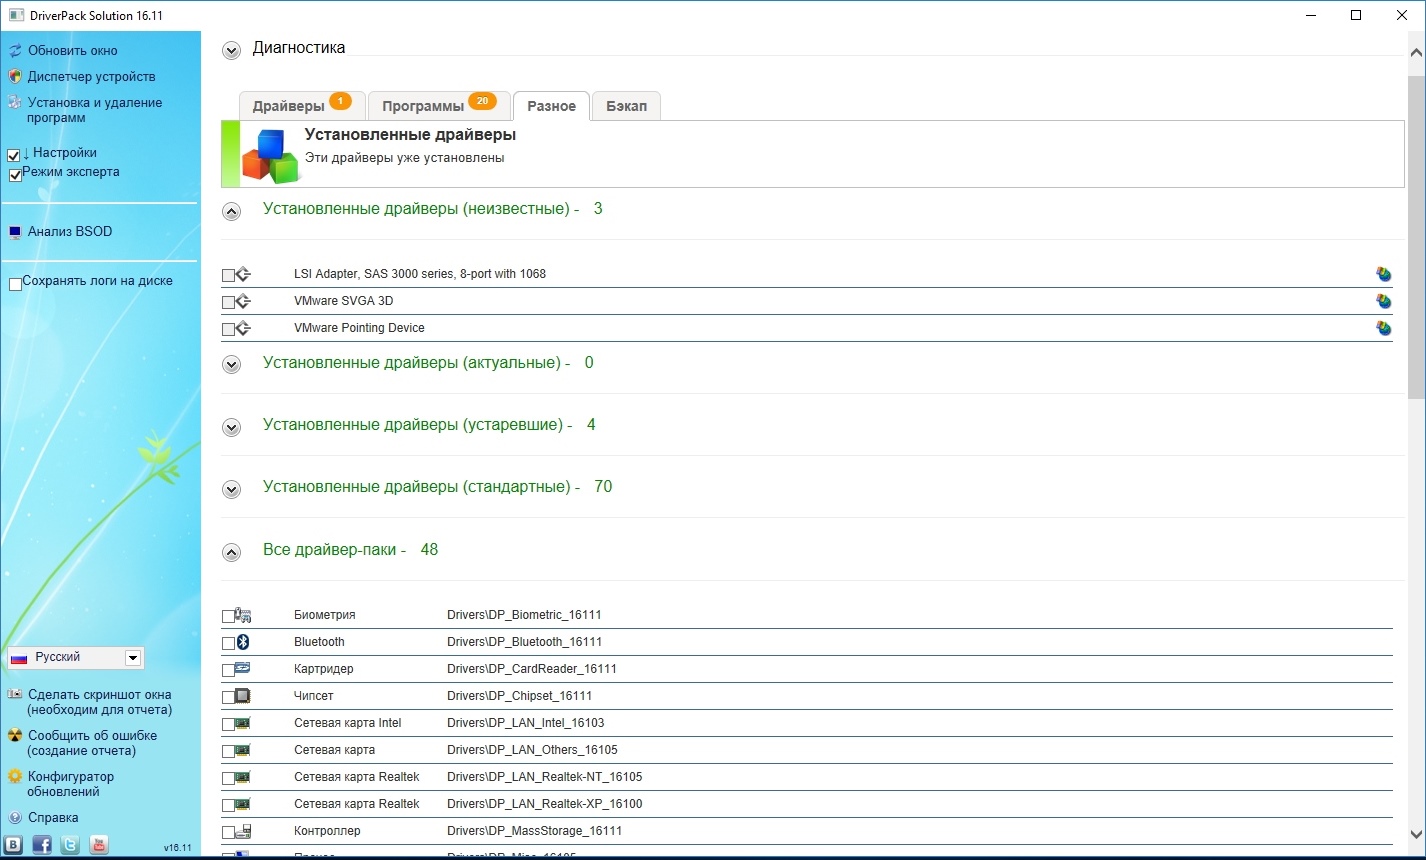Check the Сетевая карта Intel checkbox
Screen dimensions: 1426x860
tap(228, 724)
